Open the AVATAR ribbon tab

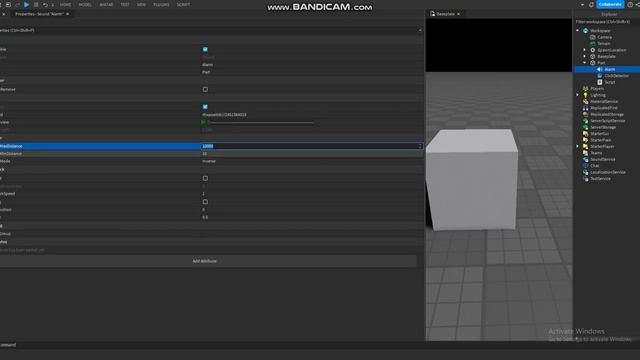tap(106, 4)
